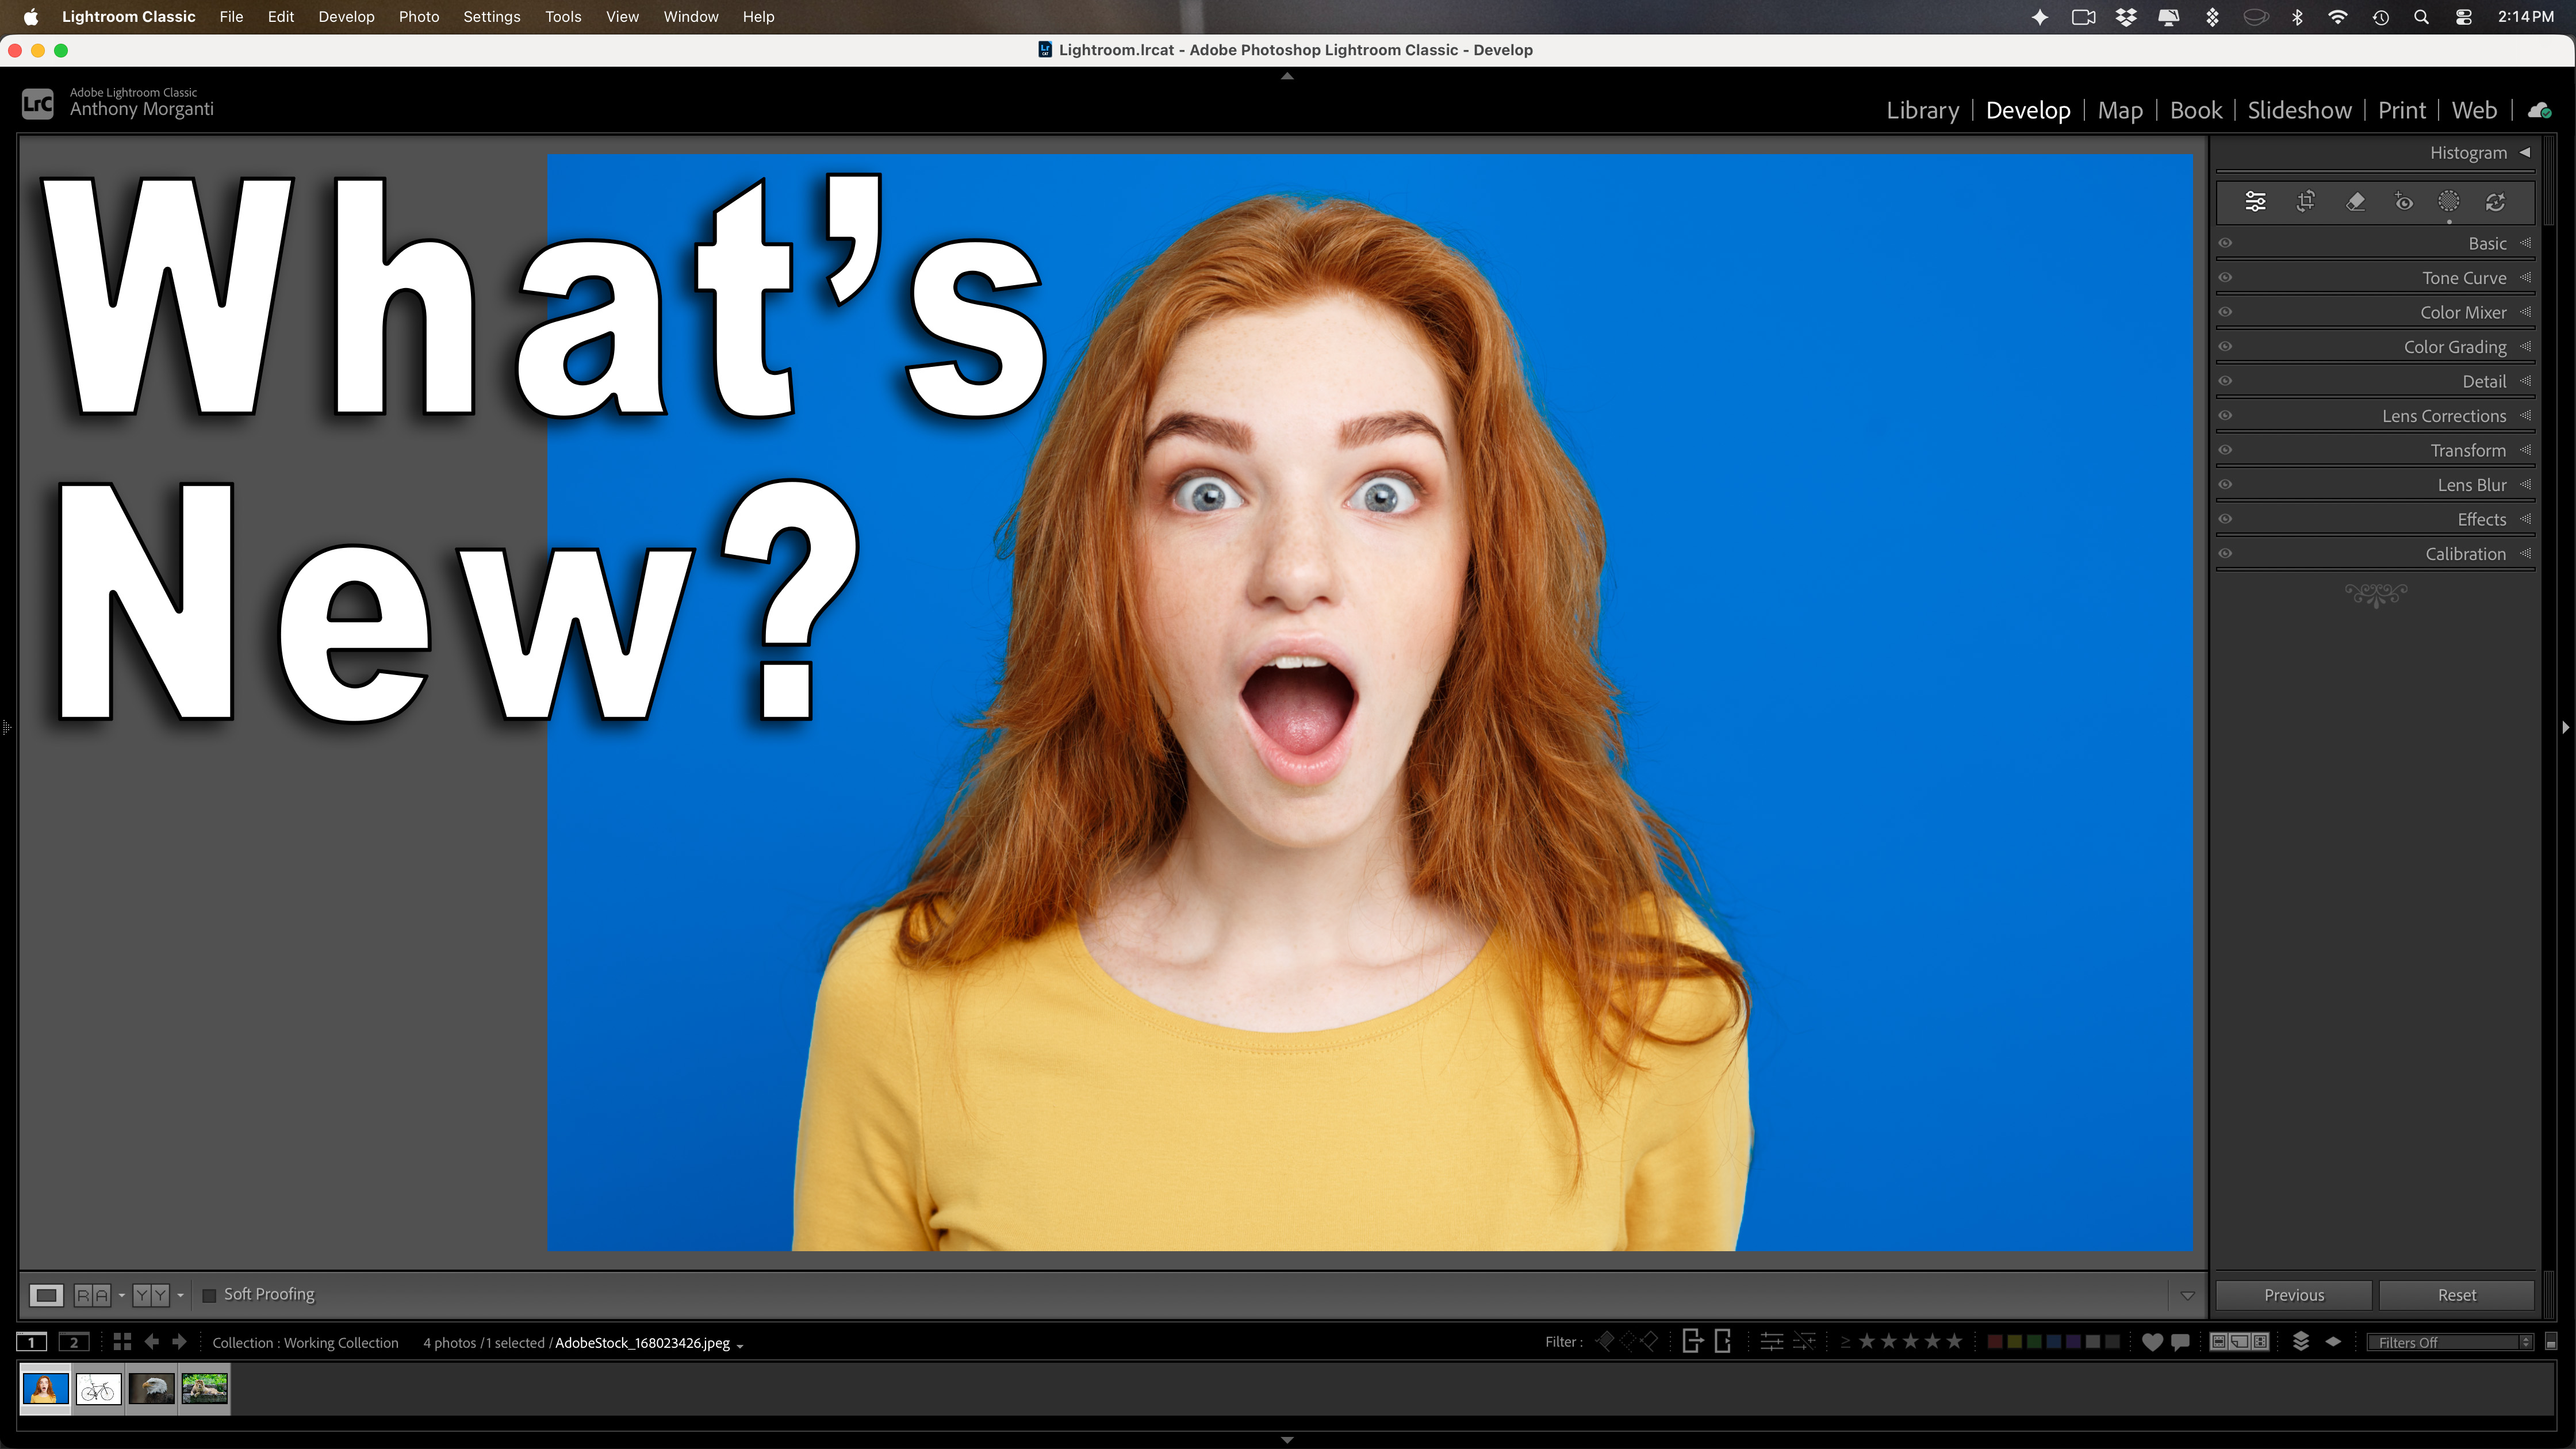Filter by unflagged photos icon
This screenshot has width=2576, height=1449.
pyautogui.click(x=1628, y=1341)
